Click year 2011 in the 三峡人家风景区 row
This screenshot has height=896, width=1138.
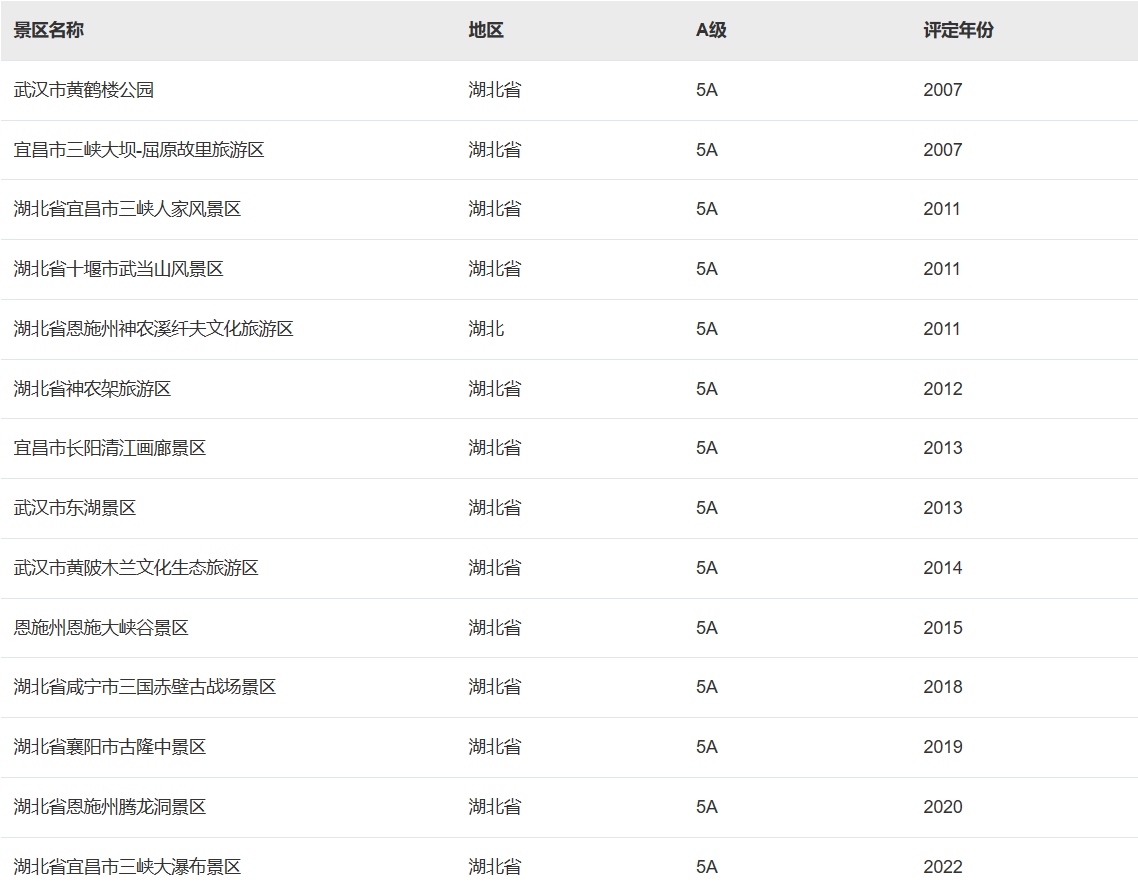tap(942, 210)
